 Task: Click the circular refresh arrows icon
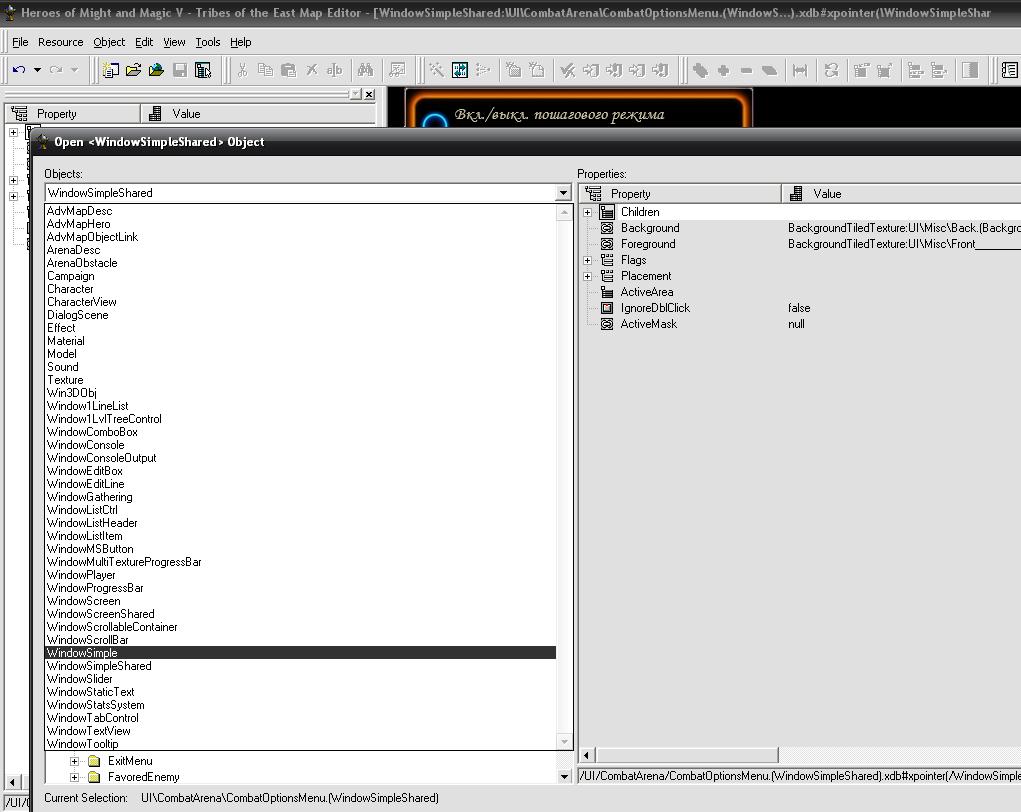pyautogui.click(x=832, y=70)
